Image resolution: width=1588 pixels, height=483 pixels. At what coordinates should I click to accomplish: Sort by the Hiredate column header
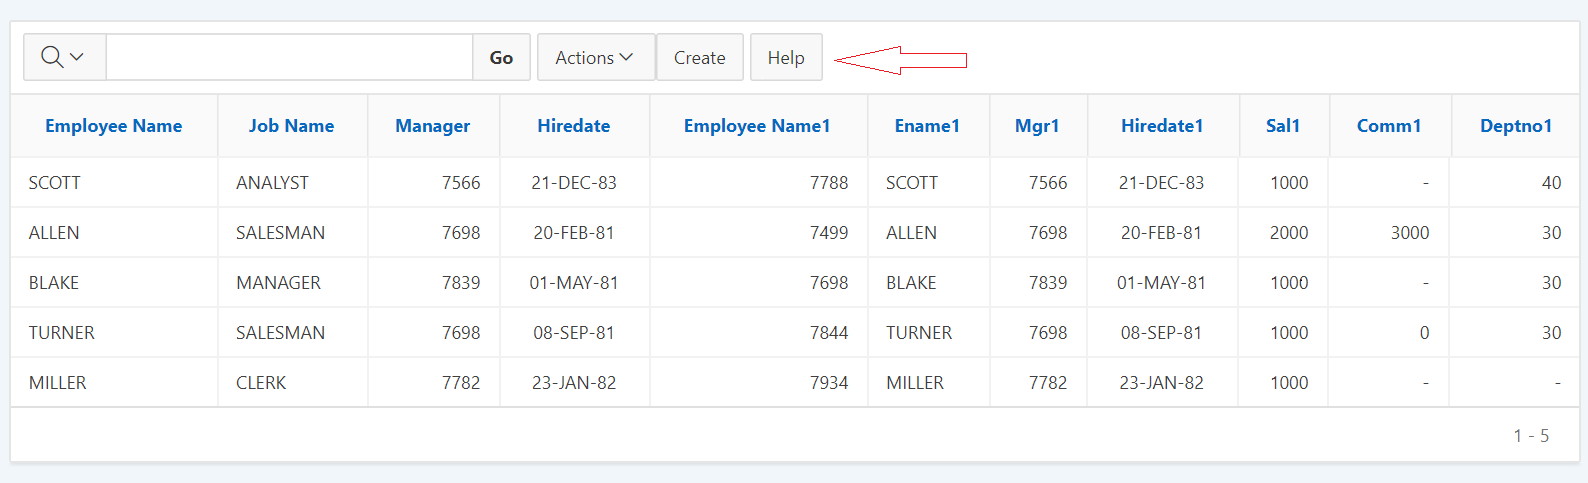click(x=573, y=126)
